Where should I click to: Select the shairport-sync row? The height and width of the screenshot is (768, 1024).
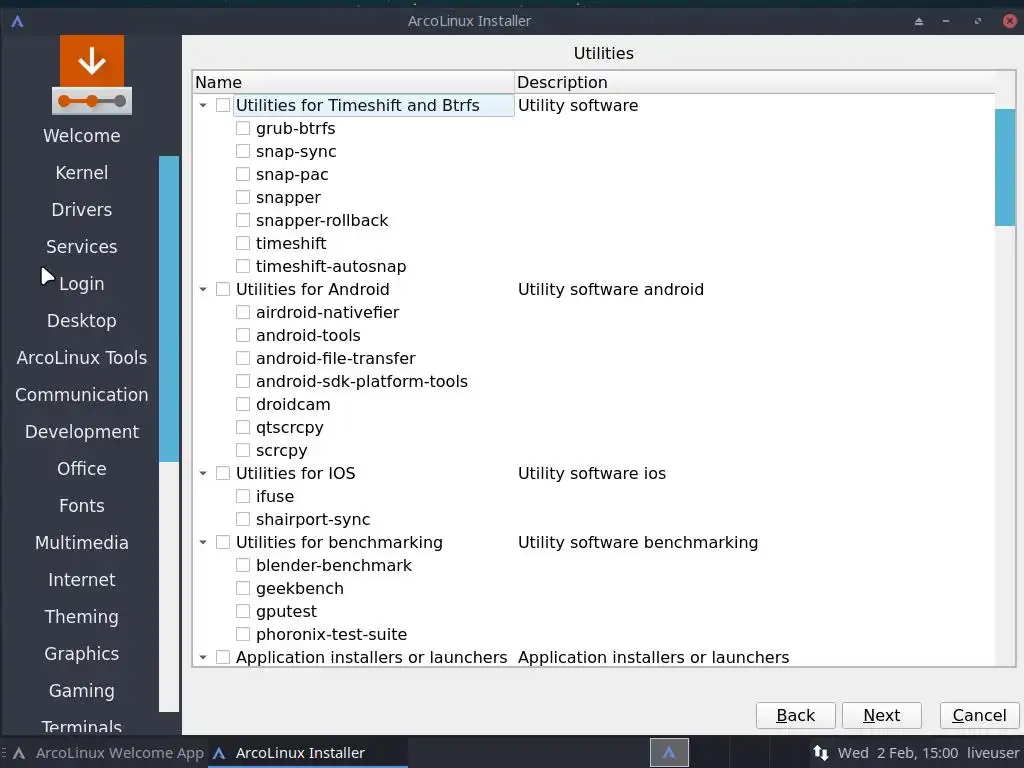point(313,519)
